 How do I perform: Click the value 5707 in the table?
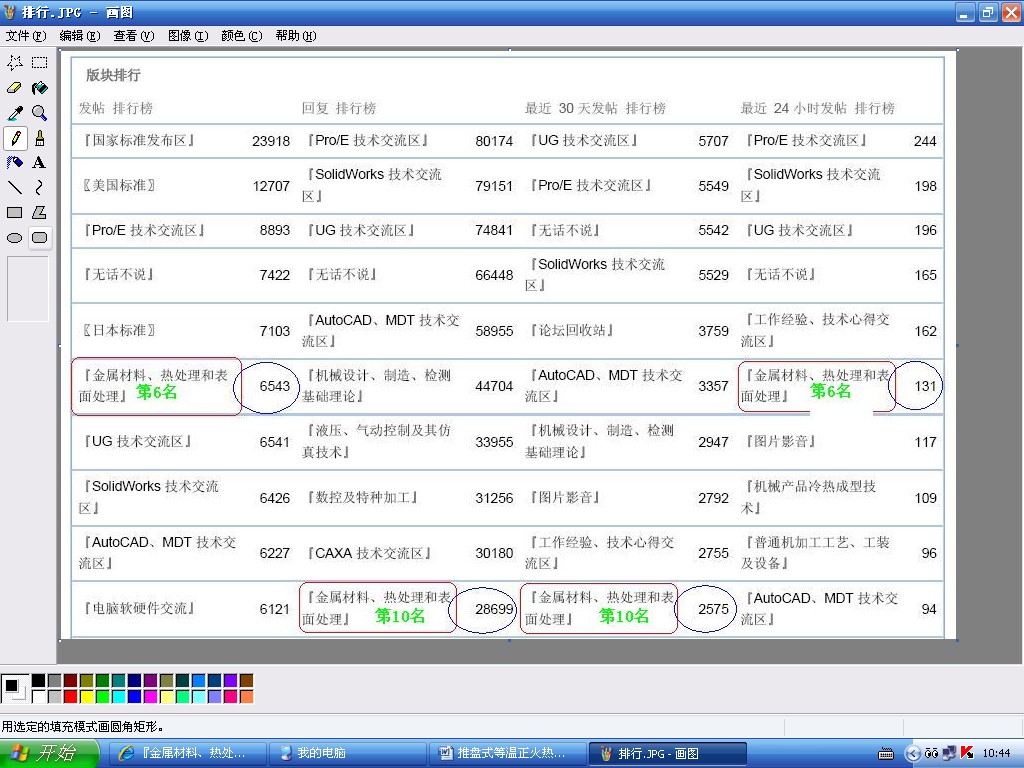click(713, 141)
